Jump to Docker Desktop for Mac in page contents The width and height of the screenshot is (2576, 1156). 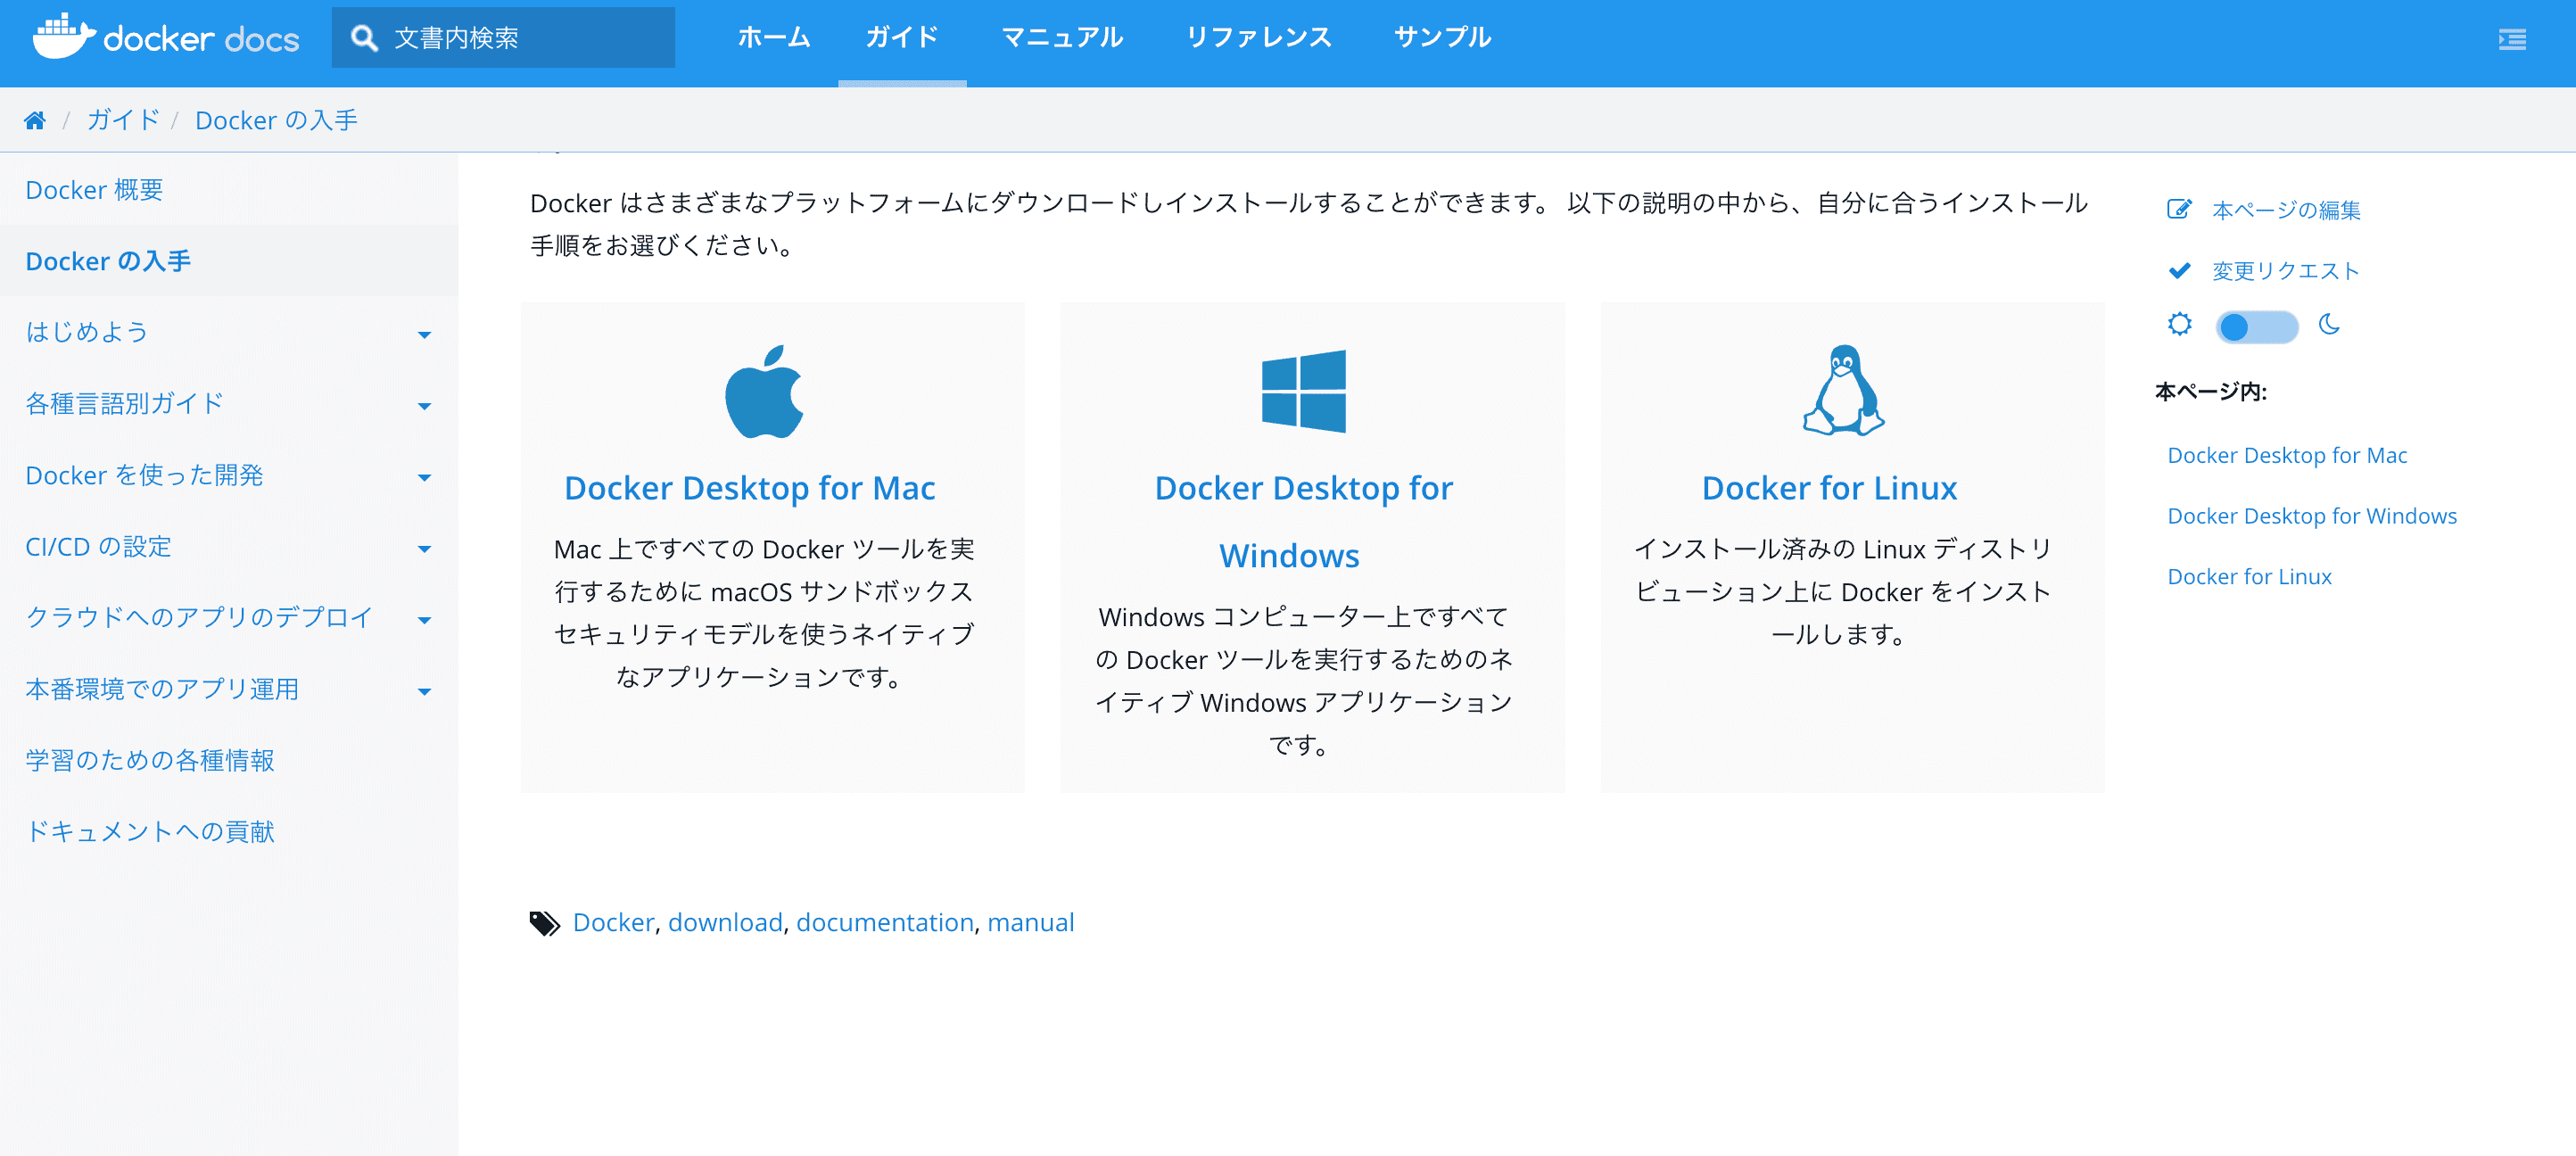coord(2287,456)
